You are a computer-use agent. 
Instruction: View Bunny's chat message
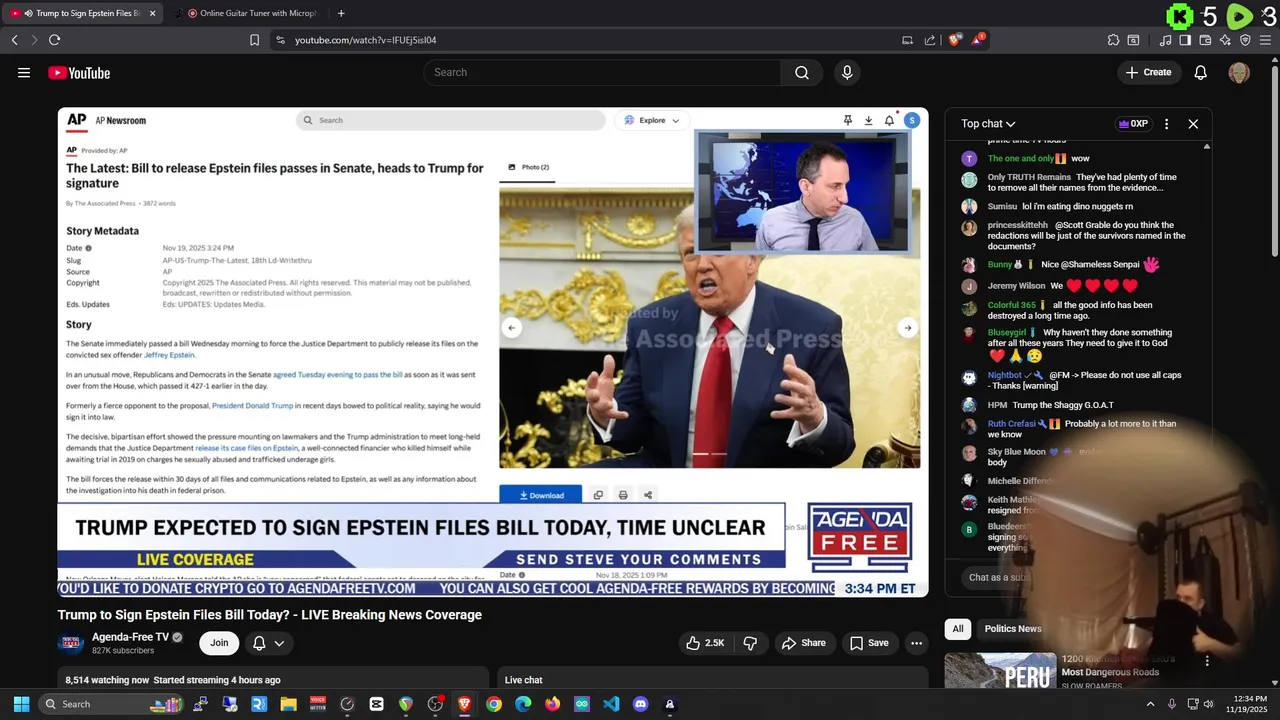coord(1074,265)
